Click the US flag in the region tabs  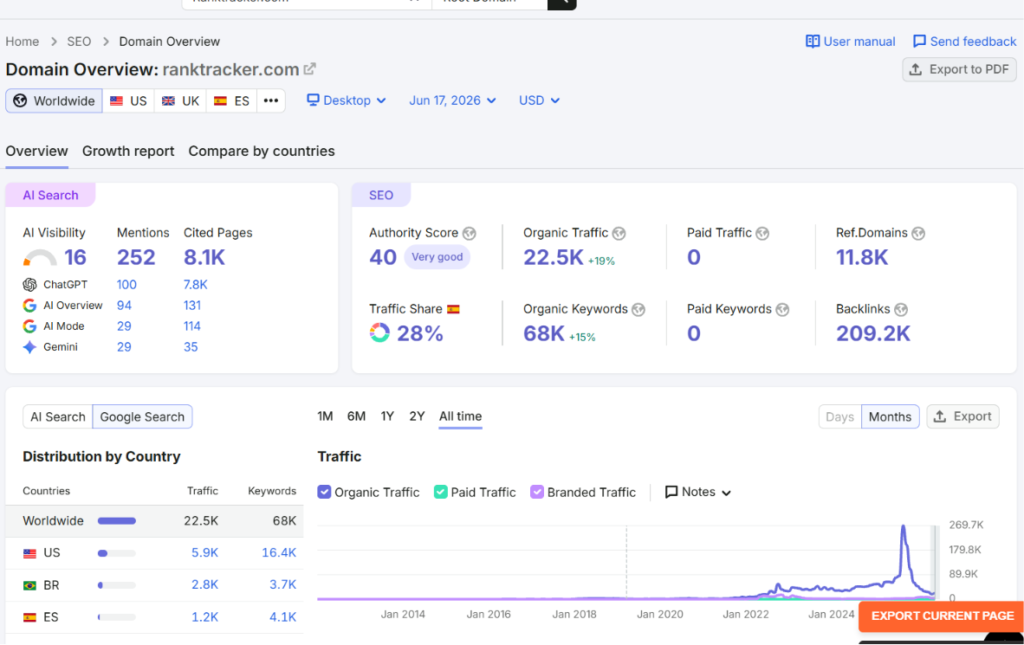pos(116,101)
